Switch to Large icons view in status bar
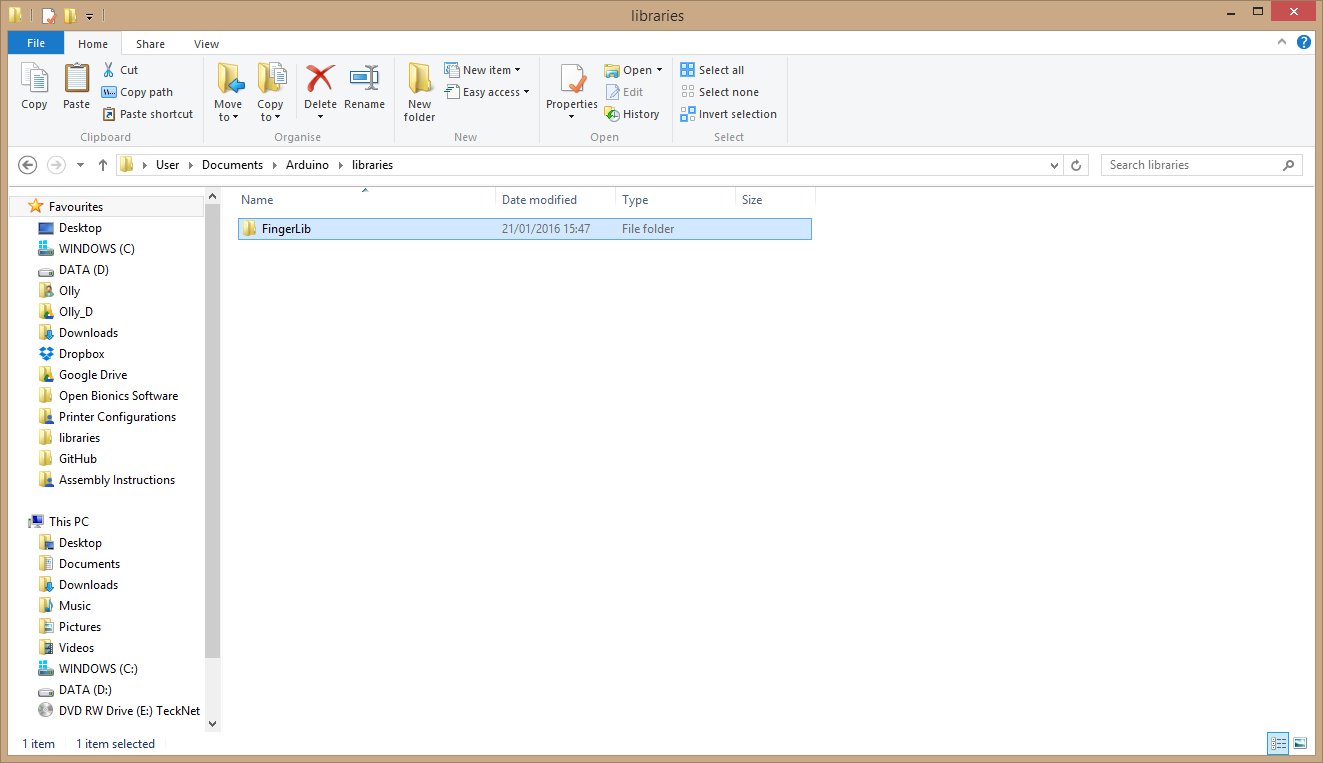 click(1300, 743)
